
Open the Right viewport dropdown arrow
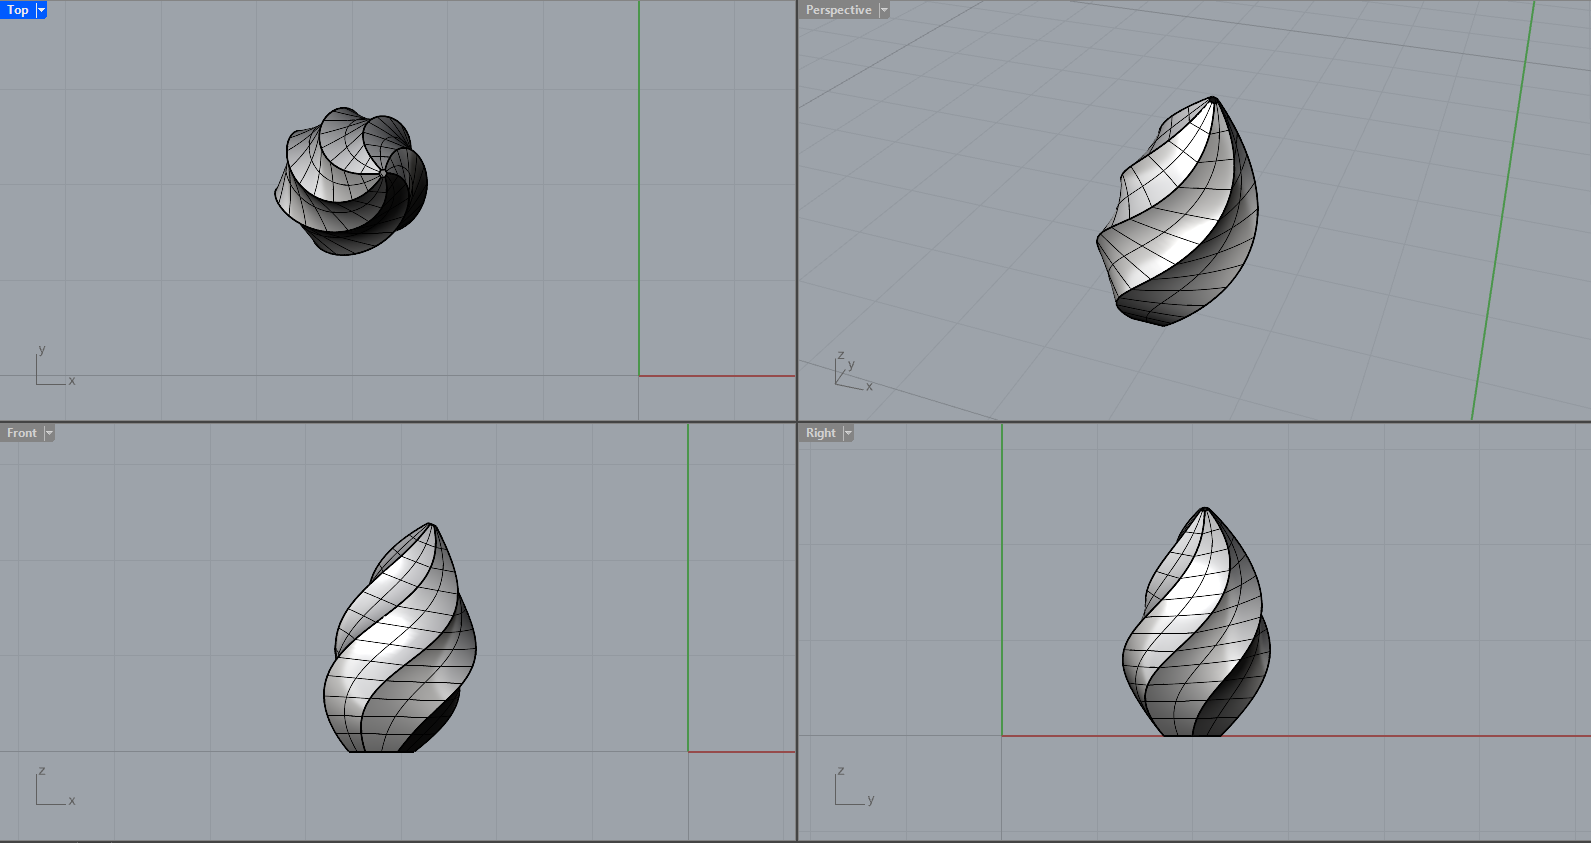tap(848, 433)
